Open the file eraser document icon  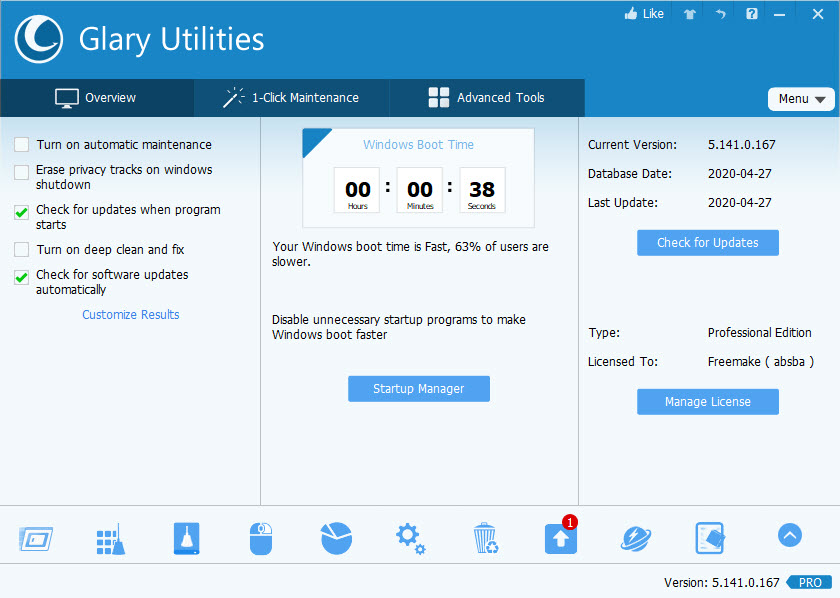click(x=710, y=538)
